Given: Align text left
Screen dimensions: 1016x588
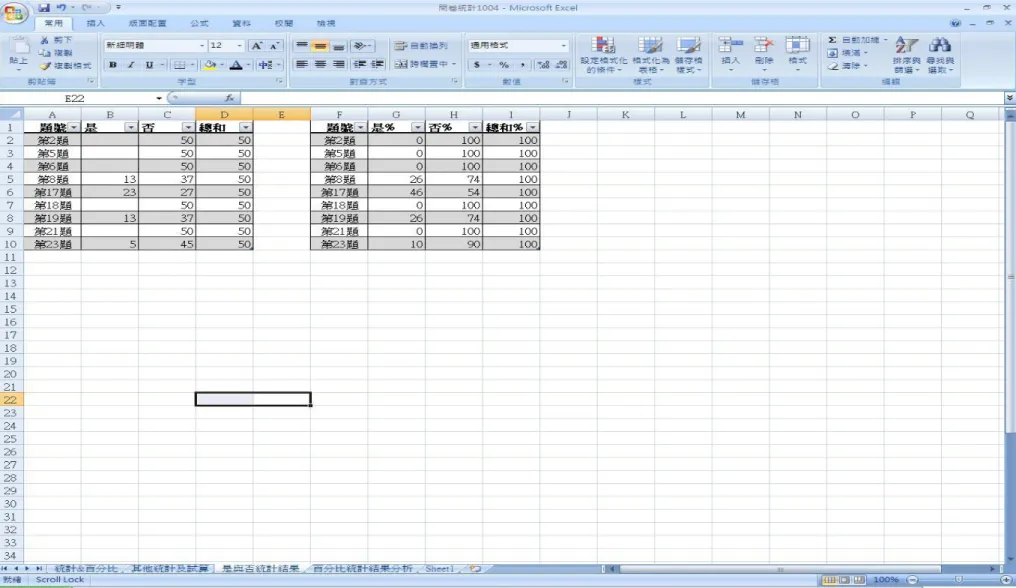Looking at the screenshot, I should click(301, 64).
